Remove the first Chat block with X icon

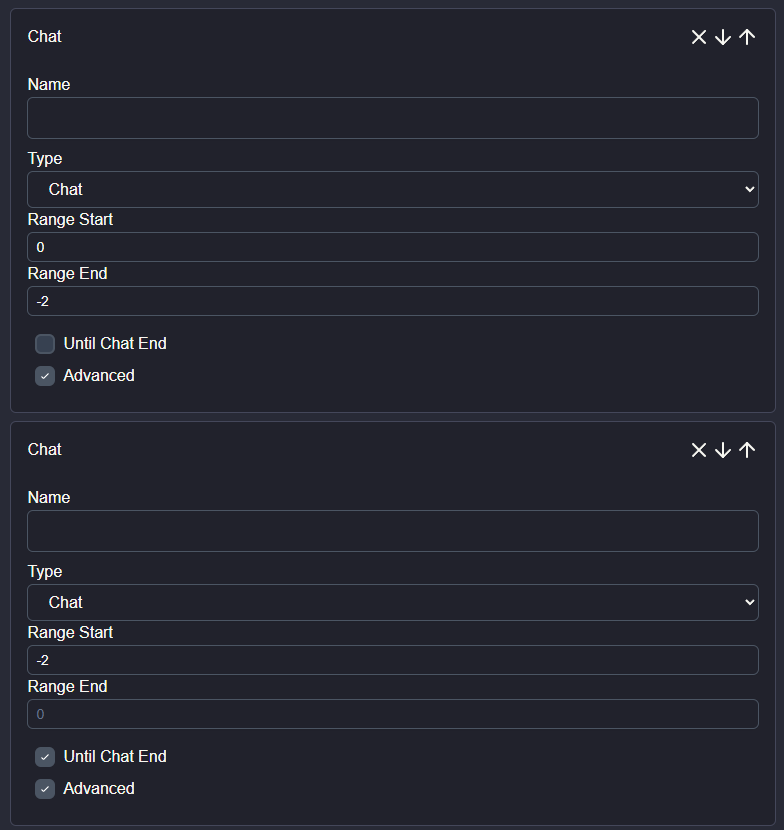pyautogui.click(x=699, y=37)
